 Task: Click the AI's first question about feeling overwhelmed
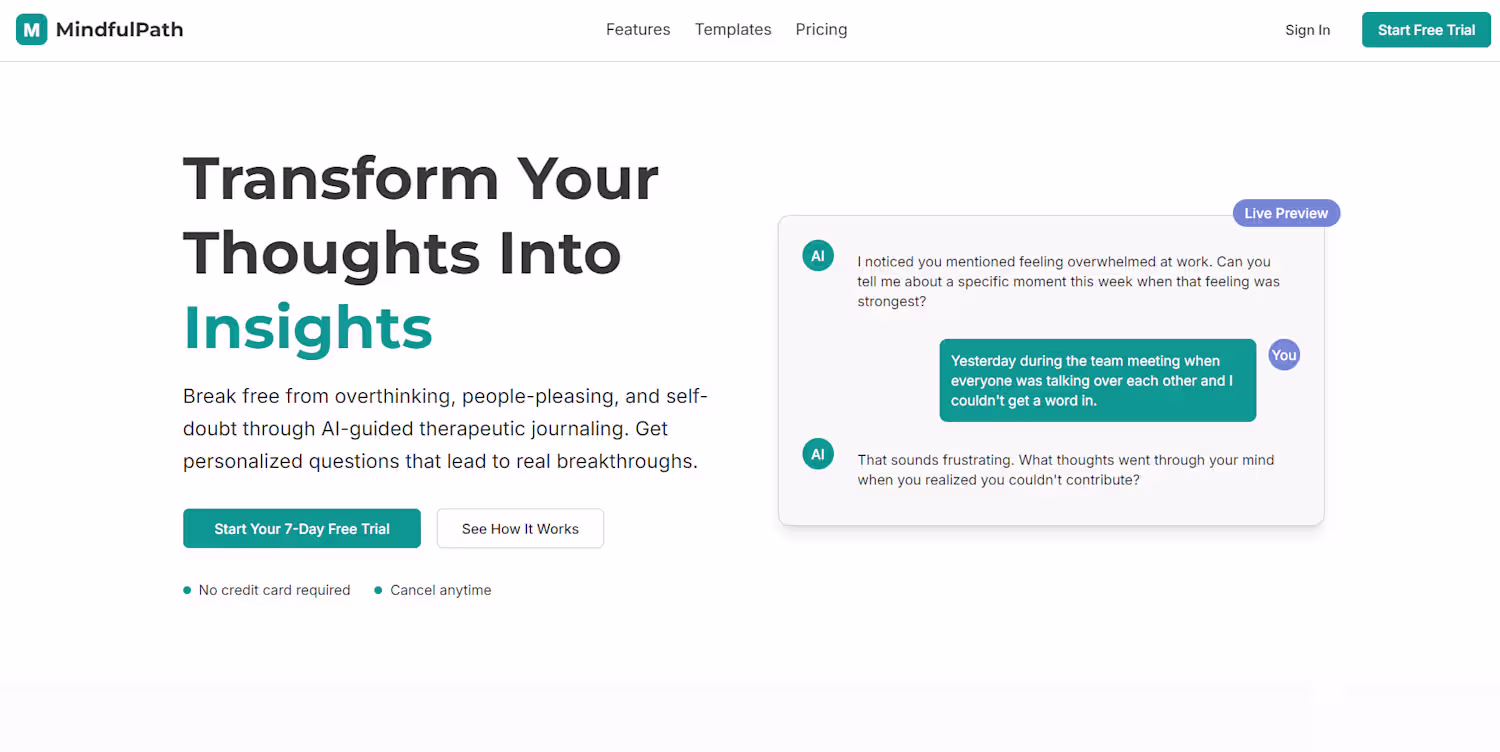pos(1068,282)
